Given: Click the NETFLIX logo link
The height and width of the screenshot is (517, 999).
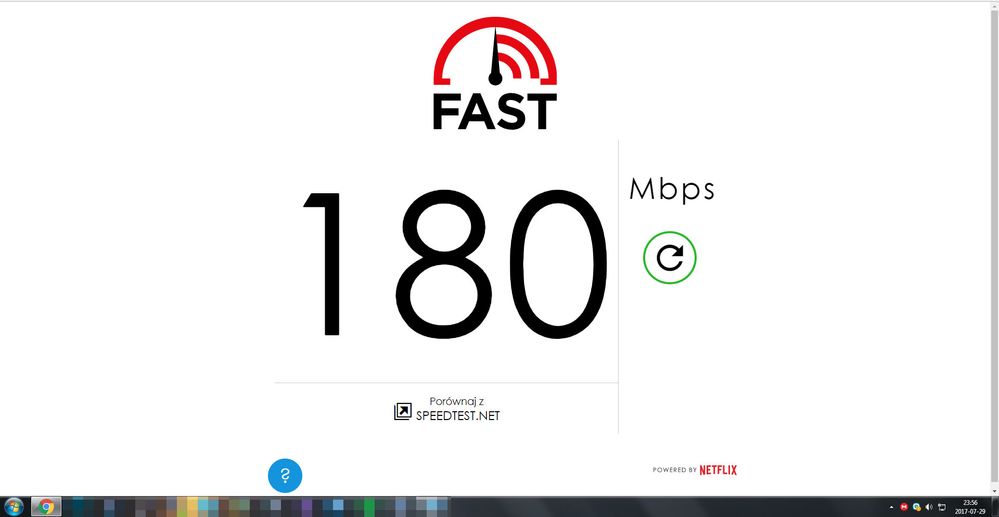Looking at the screenshot, I should point(718,470).
